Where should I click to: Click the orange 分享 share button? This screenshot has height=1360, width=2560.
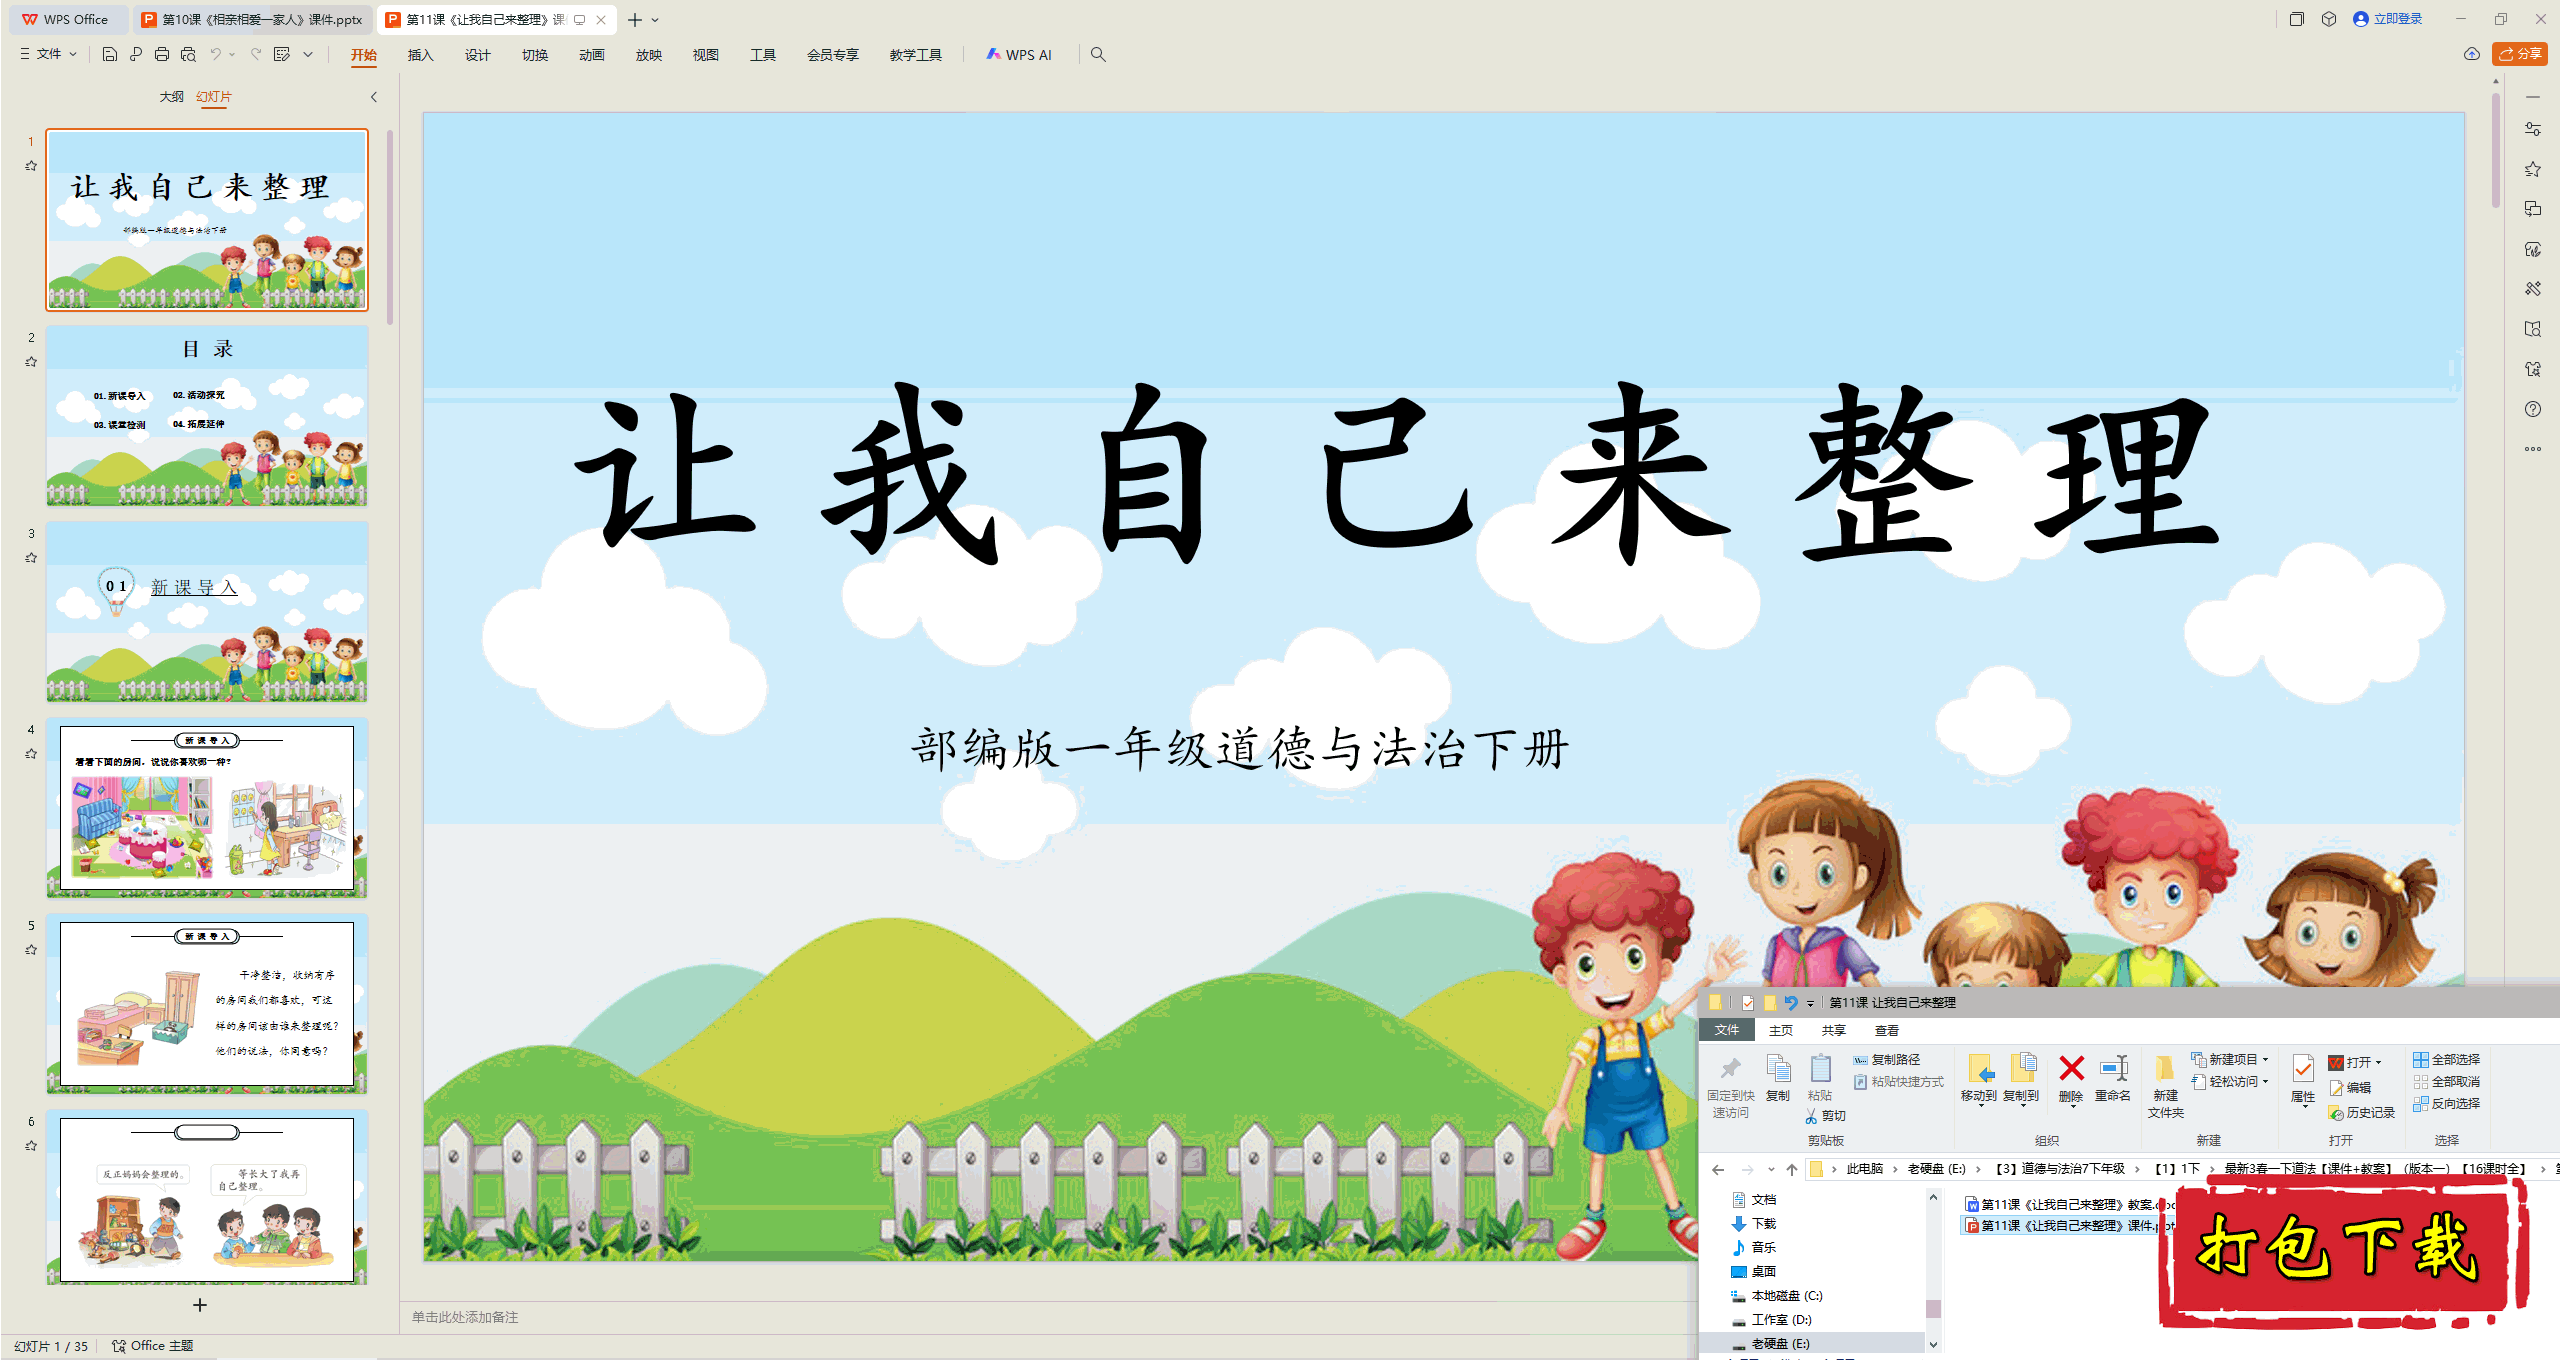click(x=2520, y=54)
